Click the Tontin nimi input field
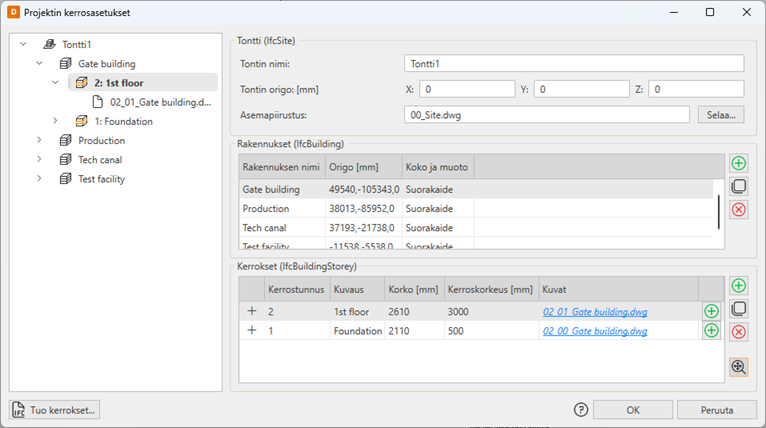766x428 pixels. (x=574, y=64)
